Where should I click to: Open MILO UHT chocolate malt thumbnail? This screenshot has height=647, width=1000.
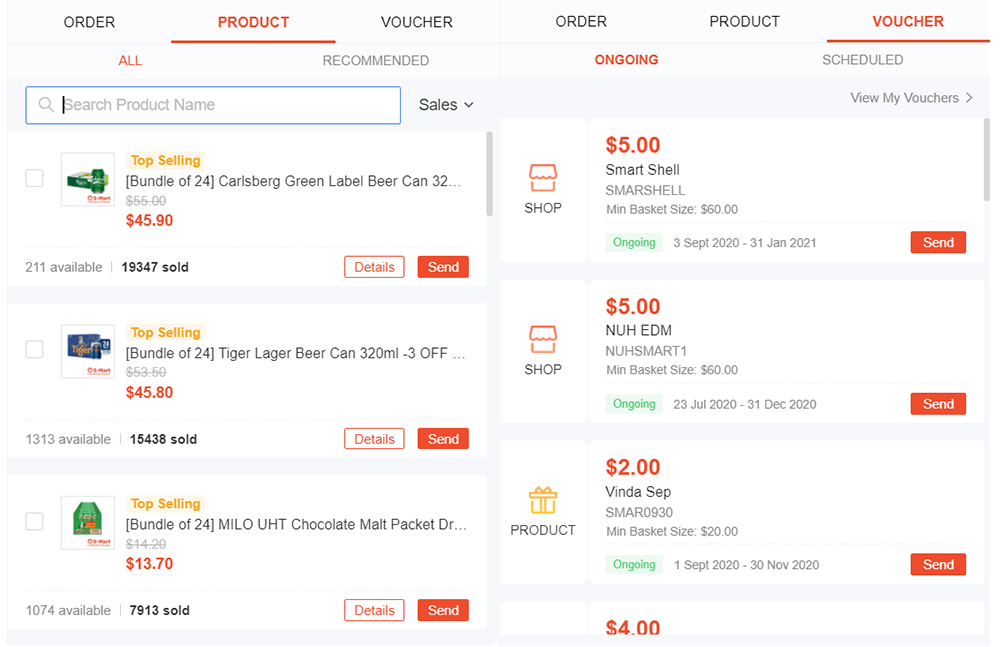88,523
